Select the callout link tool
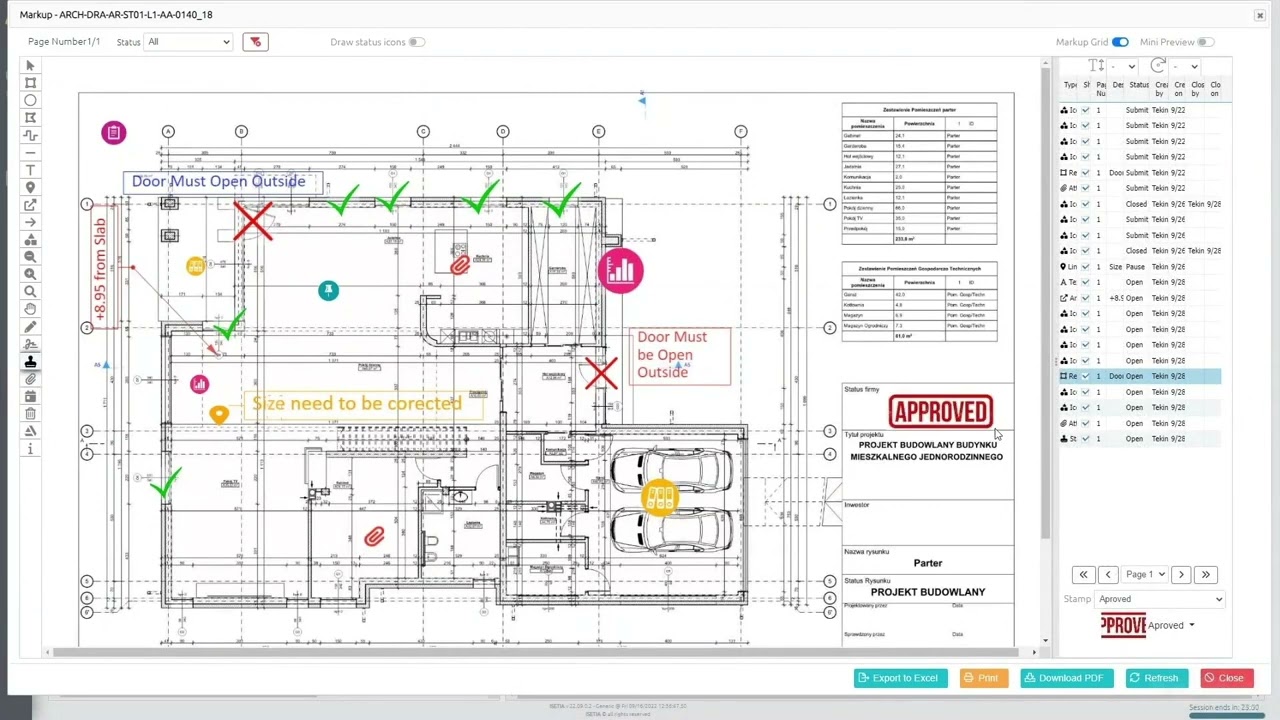Screen dimensions: 1280x720 (x=30, y=205)
